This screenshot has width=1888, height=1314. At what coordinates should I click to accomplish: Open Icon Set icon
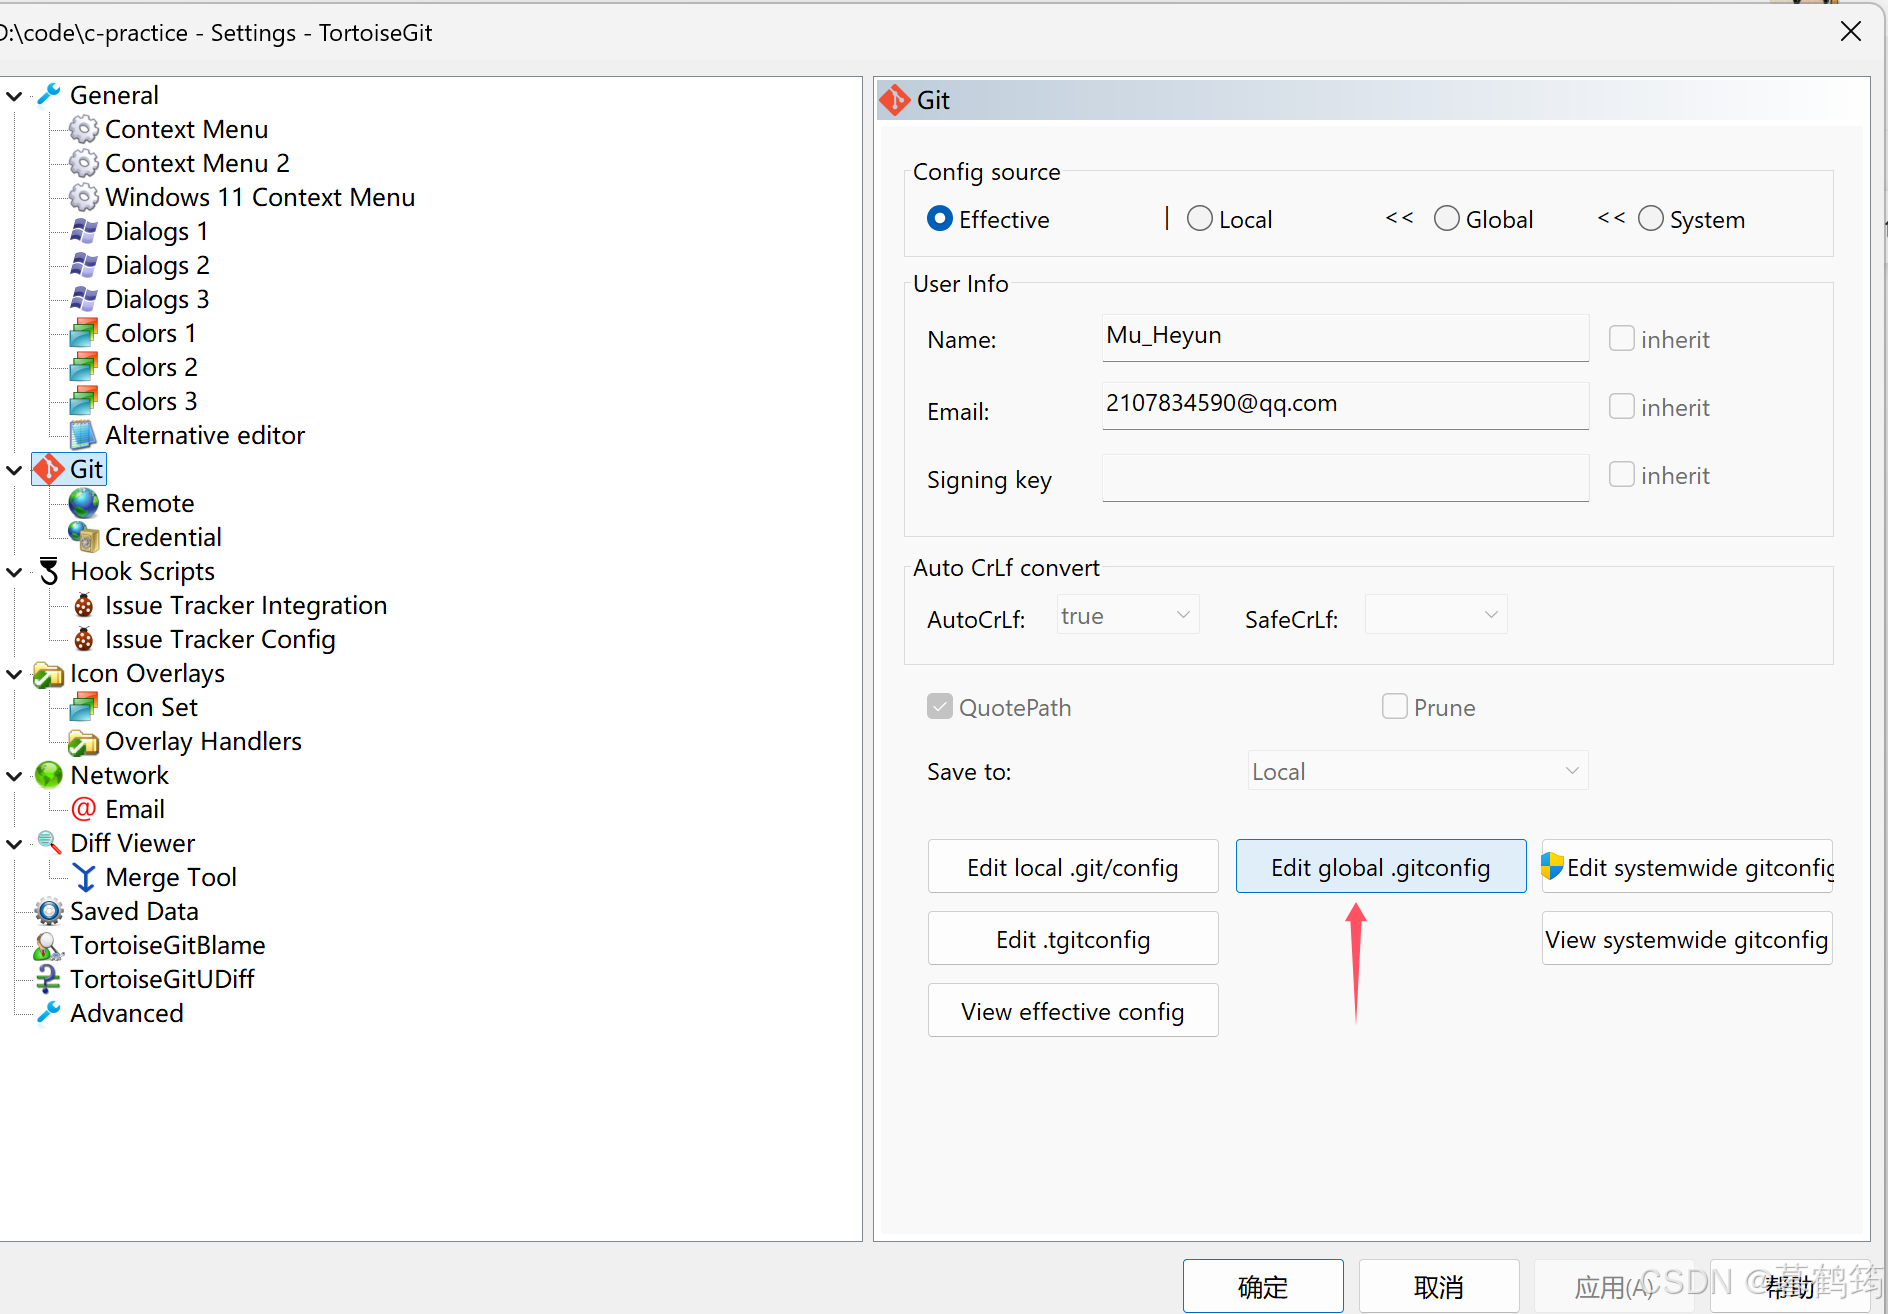point(84,707)
